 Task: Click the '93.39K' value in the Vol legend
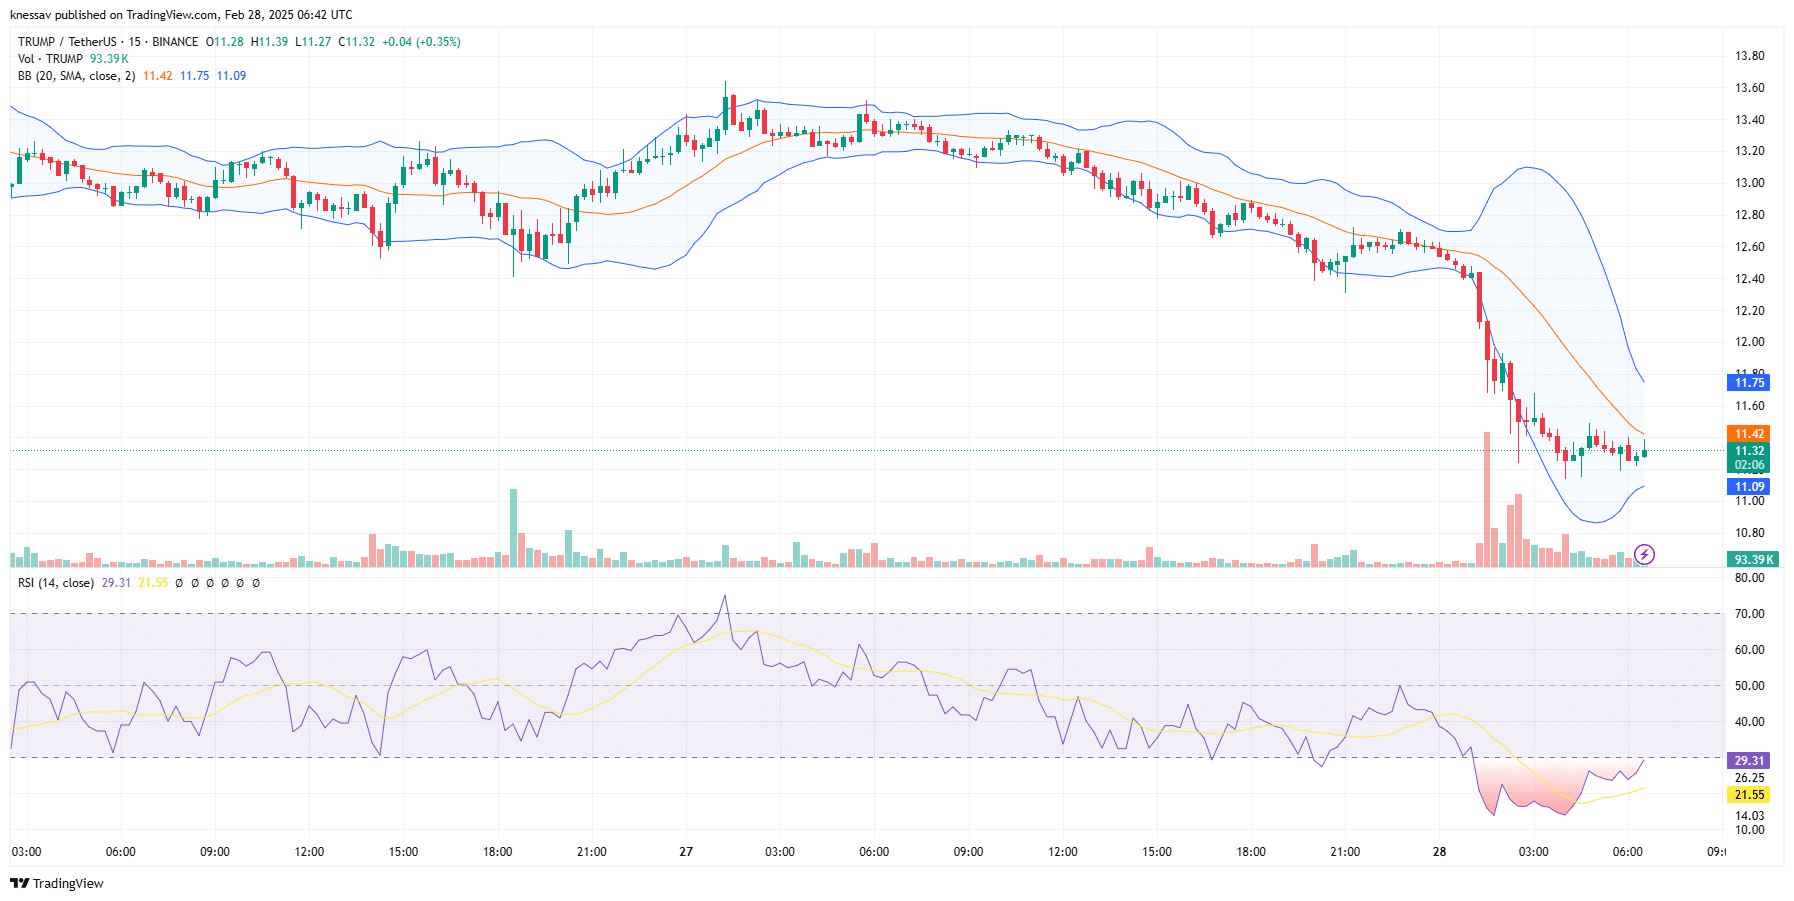click(x=109, y=59)
